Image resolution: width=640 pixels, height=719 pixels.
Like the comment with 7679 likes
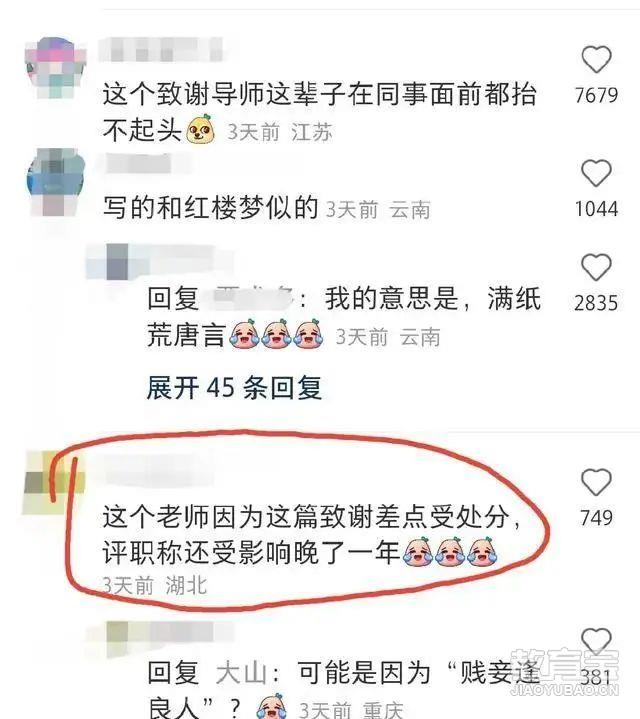click(596, 59)
